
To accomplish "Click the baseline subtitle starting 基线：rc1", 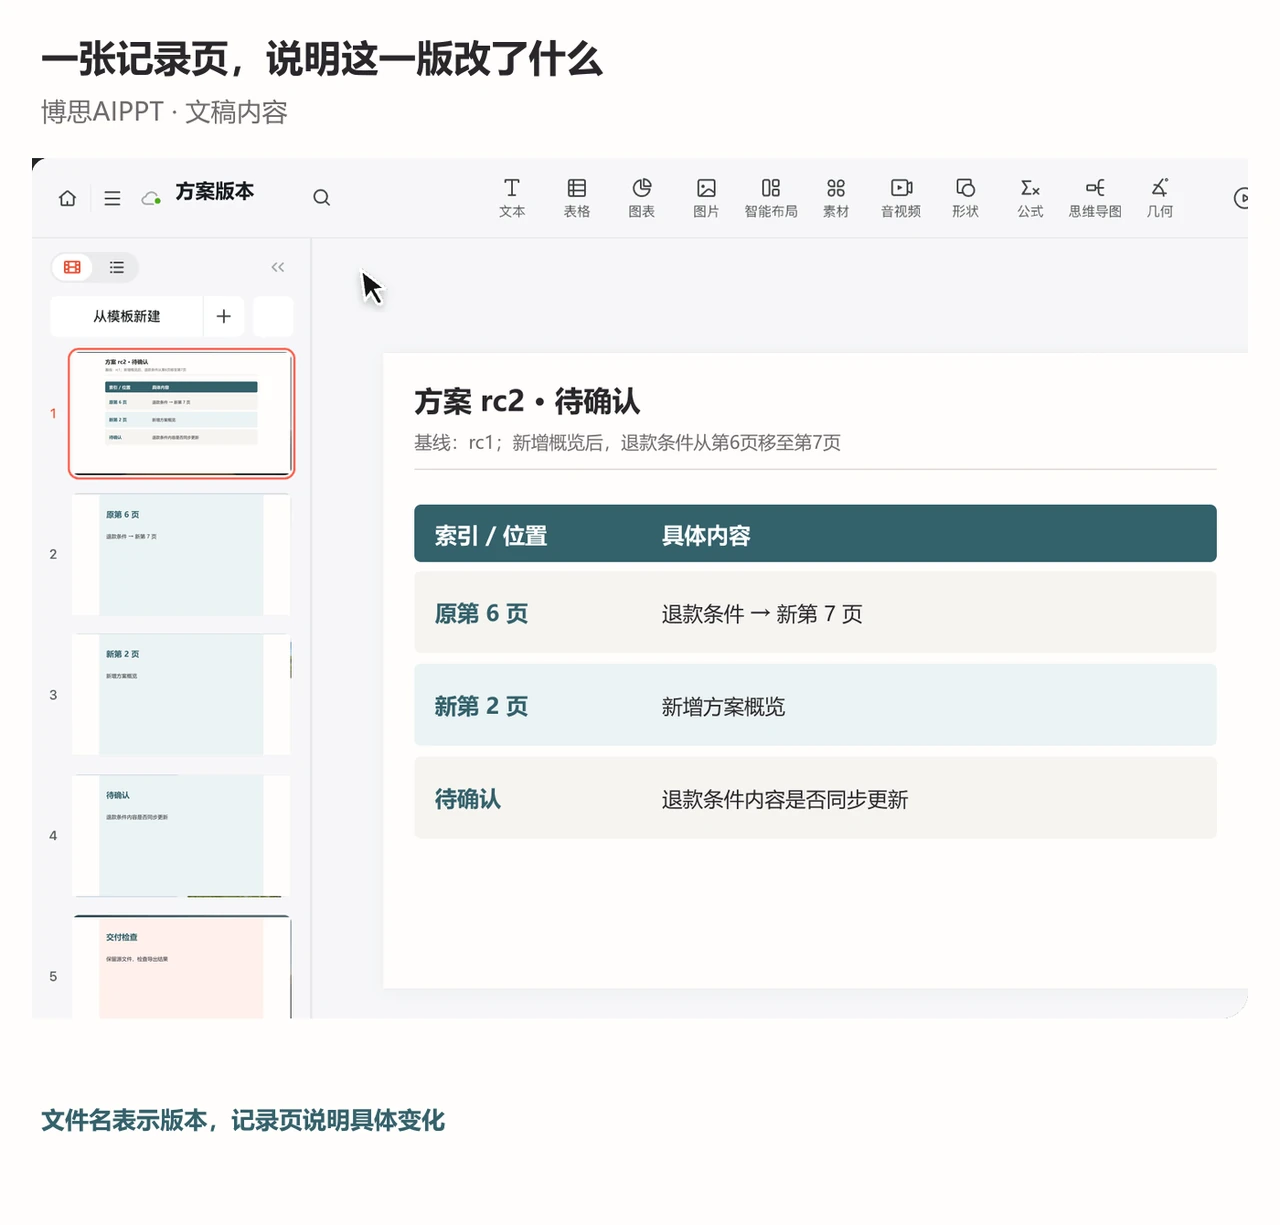I will [x=627, y=443].
